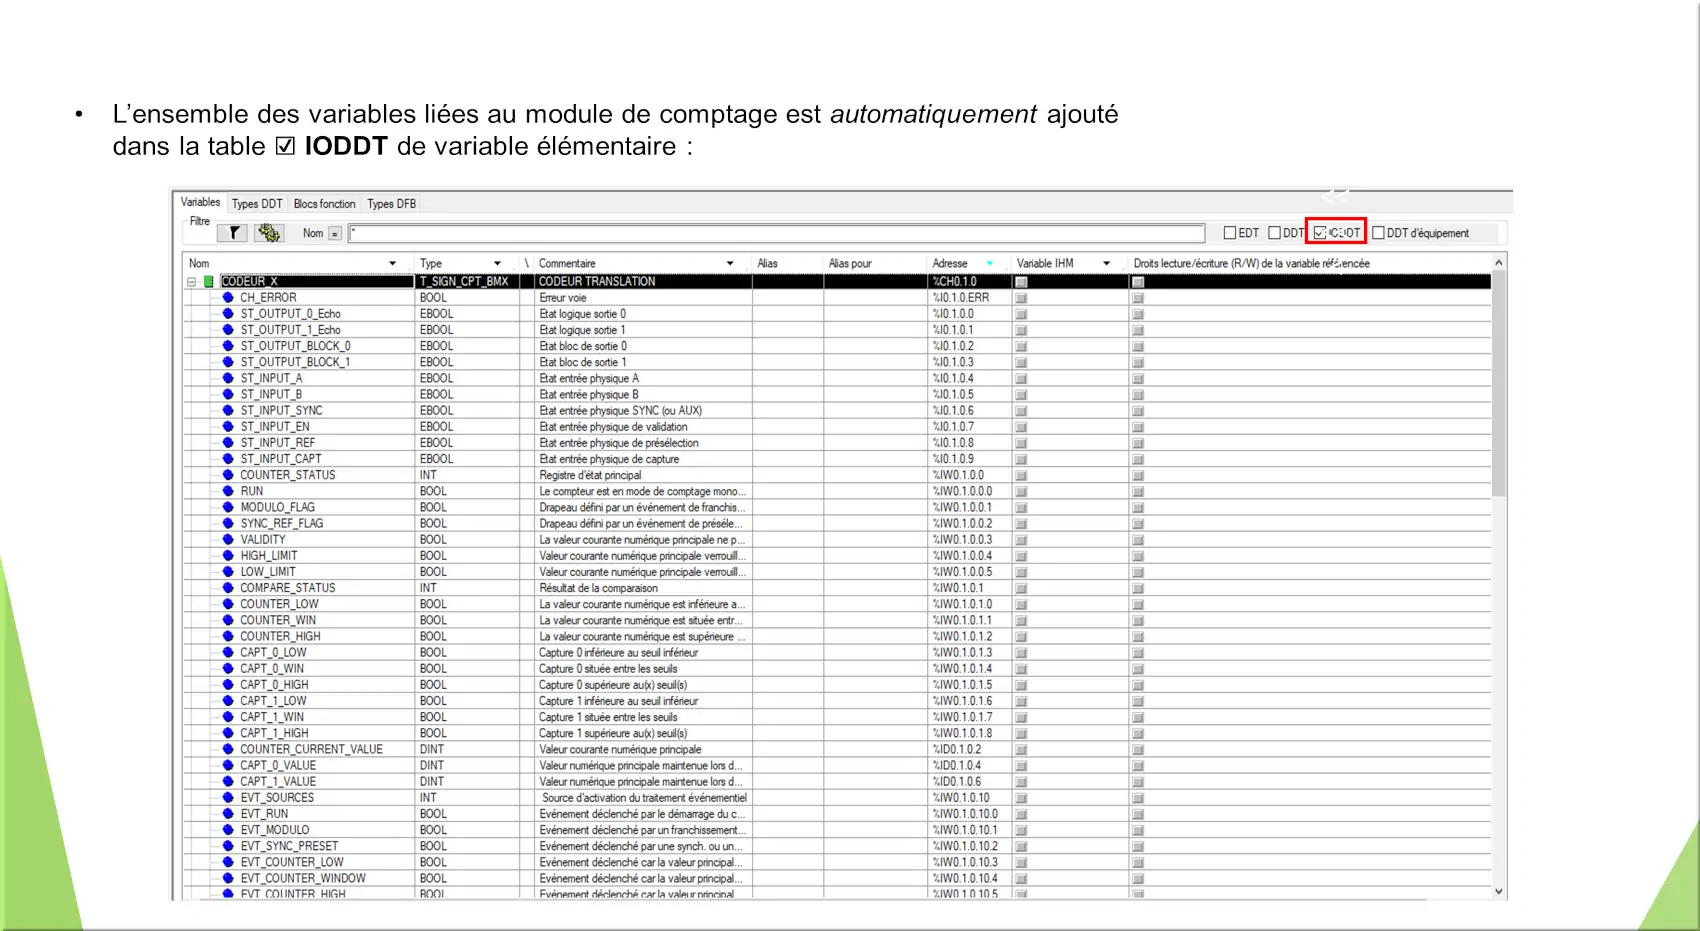The width and height of the screenshot is (1700, 931).
Task: Select the CODEUR_X variable name cell
Action: [316, 282]
